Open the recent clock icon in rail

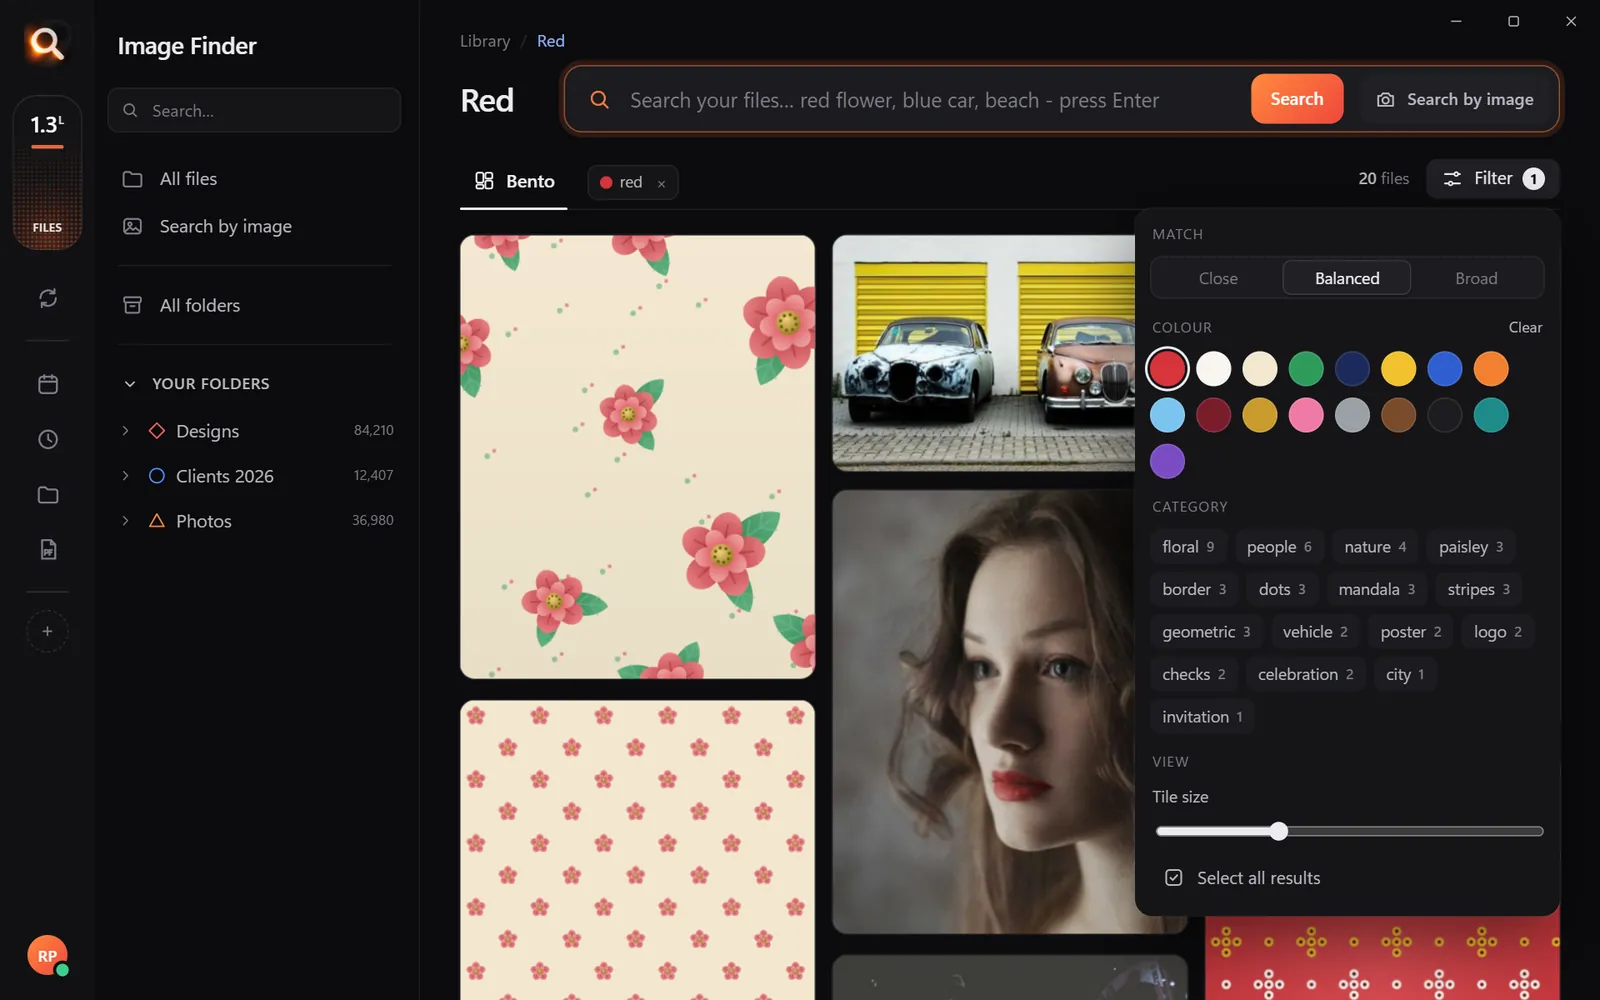(x=47, y=439)
